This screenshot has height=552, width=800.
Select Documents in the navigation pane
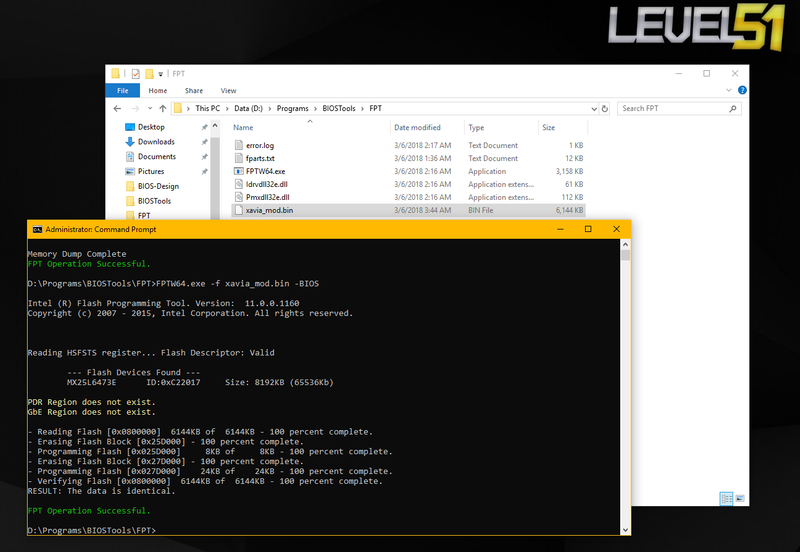(x=157, y=157)
